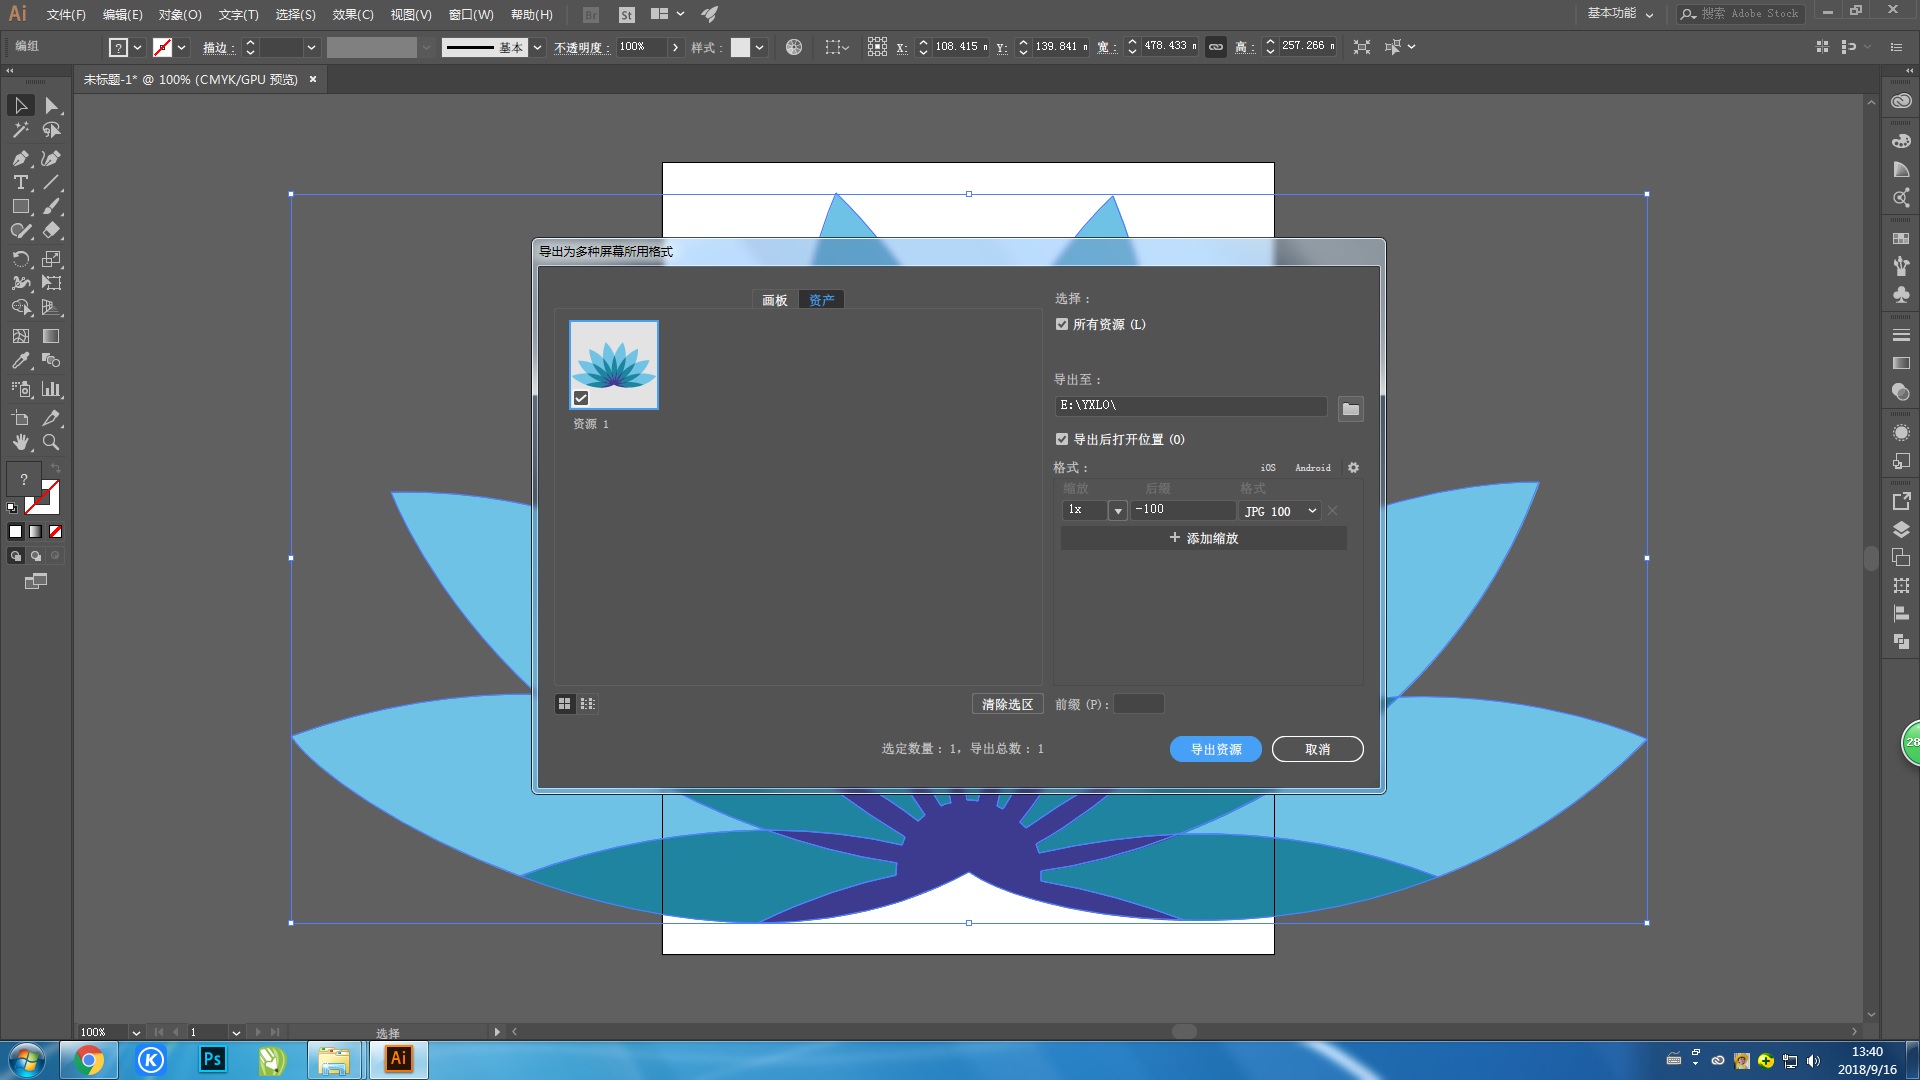Image resolution: width=1920 pixels, height=1080 pixels.
Task: Apply the iOS format preset
Action: [x=1268, y=468]
